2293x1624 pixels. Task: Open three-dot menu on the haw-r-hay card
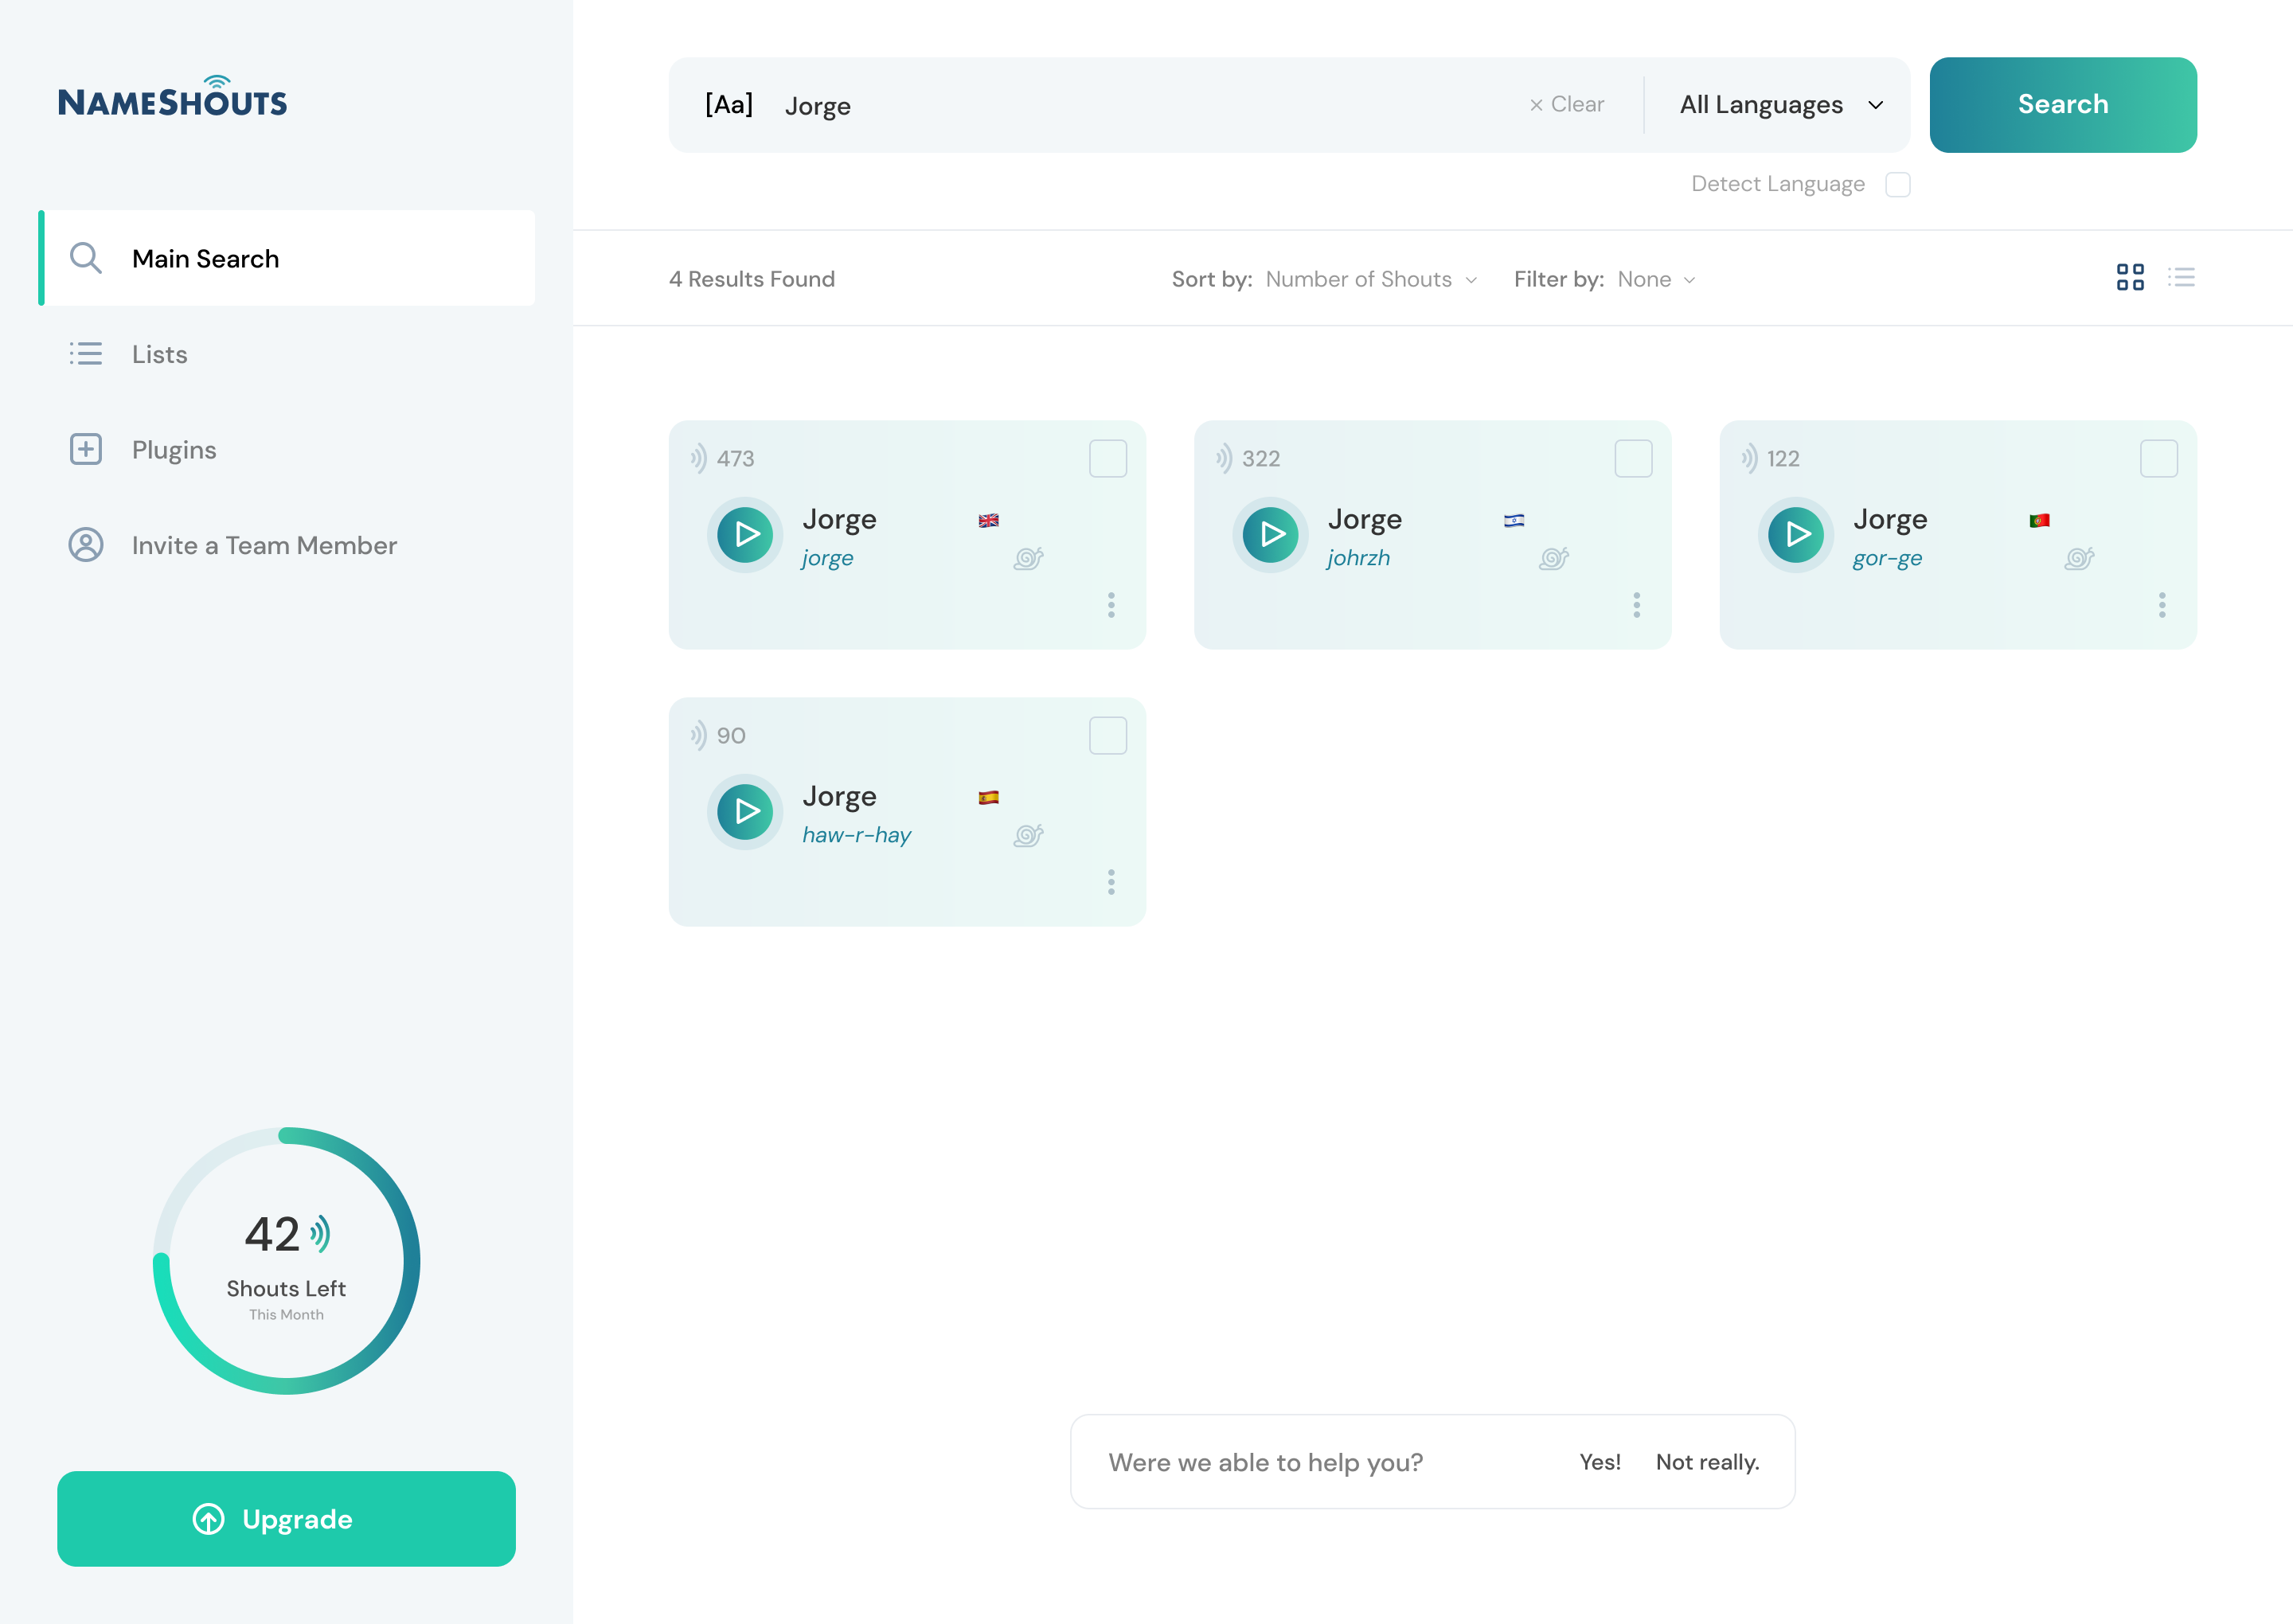(1111, 881)
